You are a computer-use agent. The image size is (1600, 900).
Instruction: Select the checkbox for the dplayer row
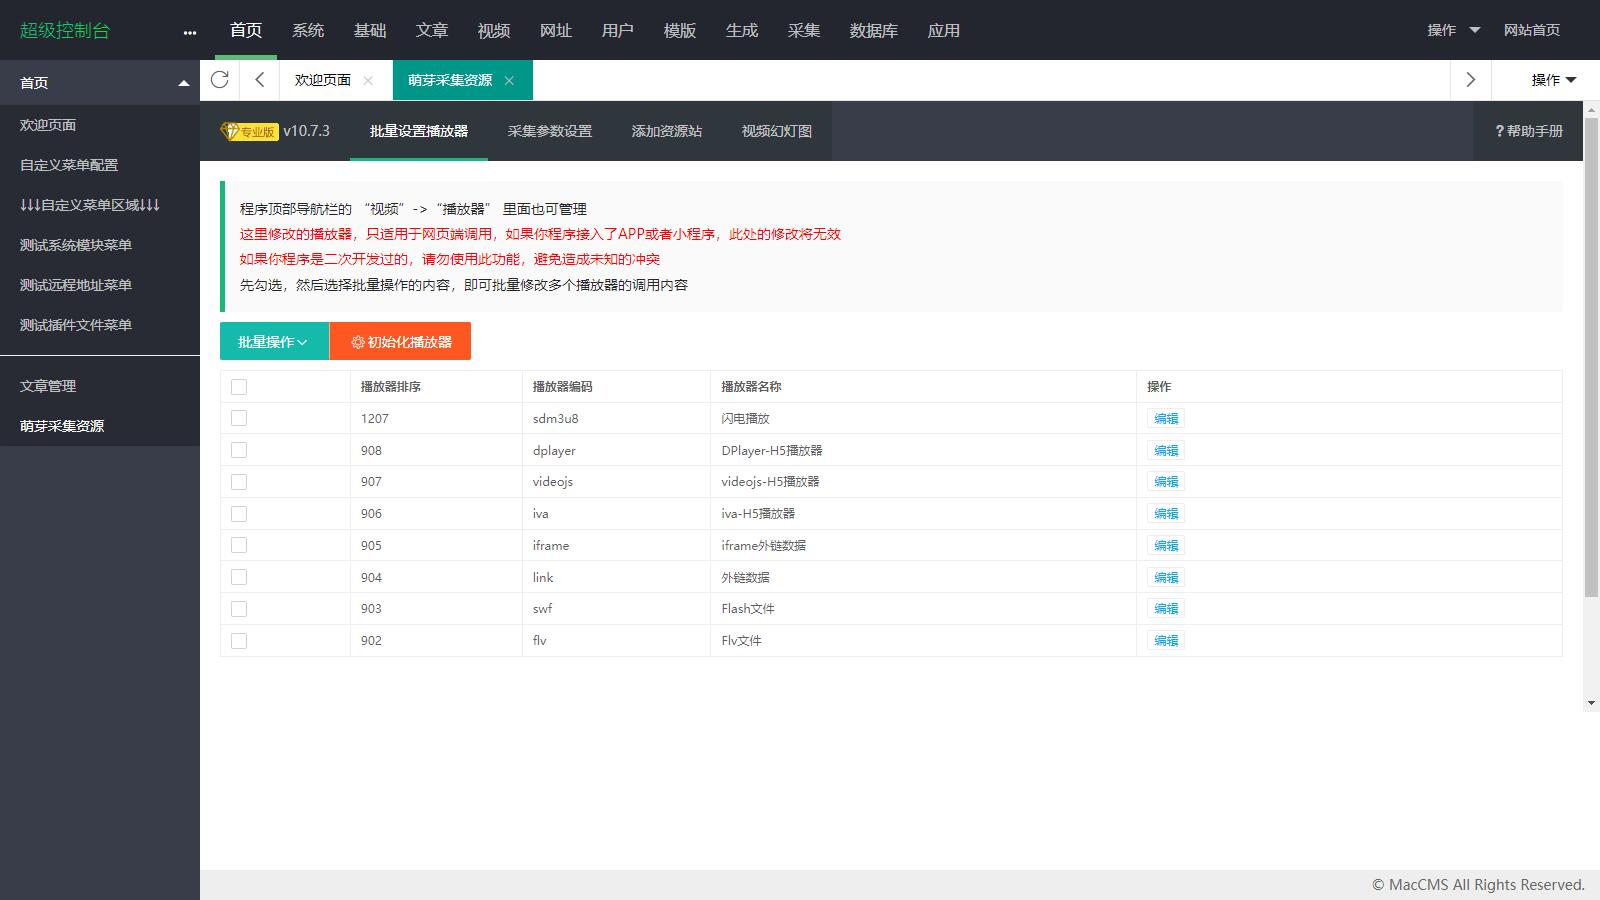point(239,450)
